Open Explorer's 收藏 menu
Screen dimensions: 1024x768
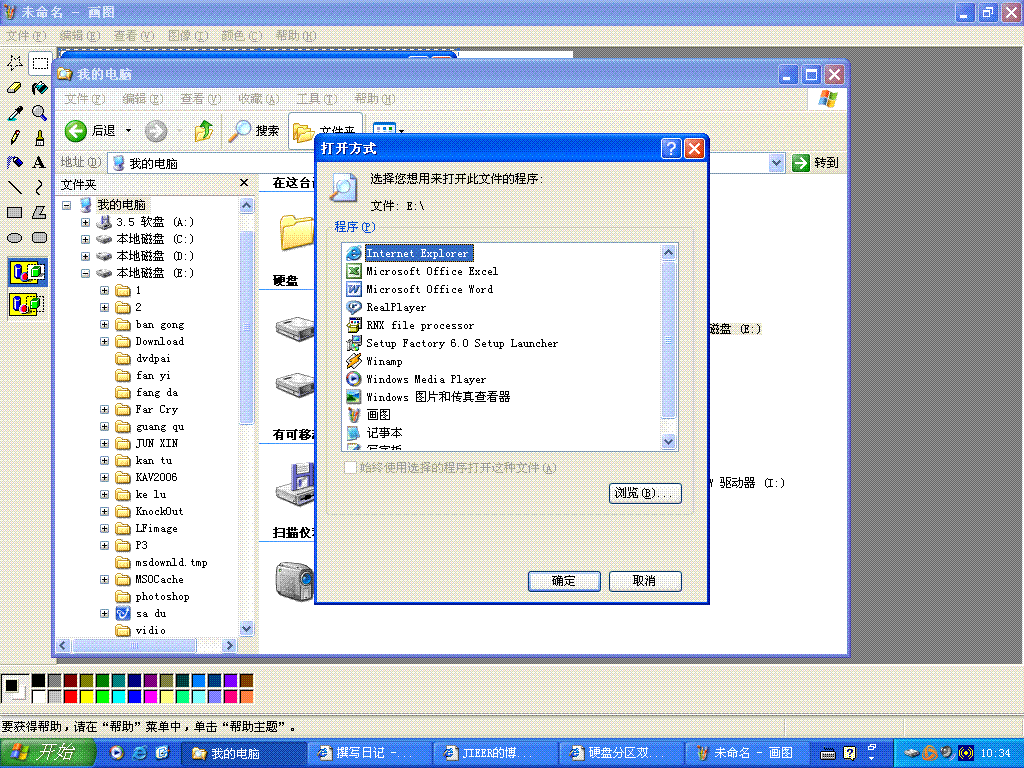click(259, 99)
